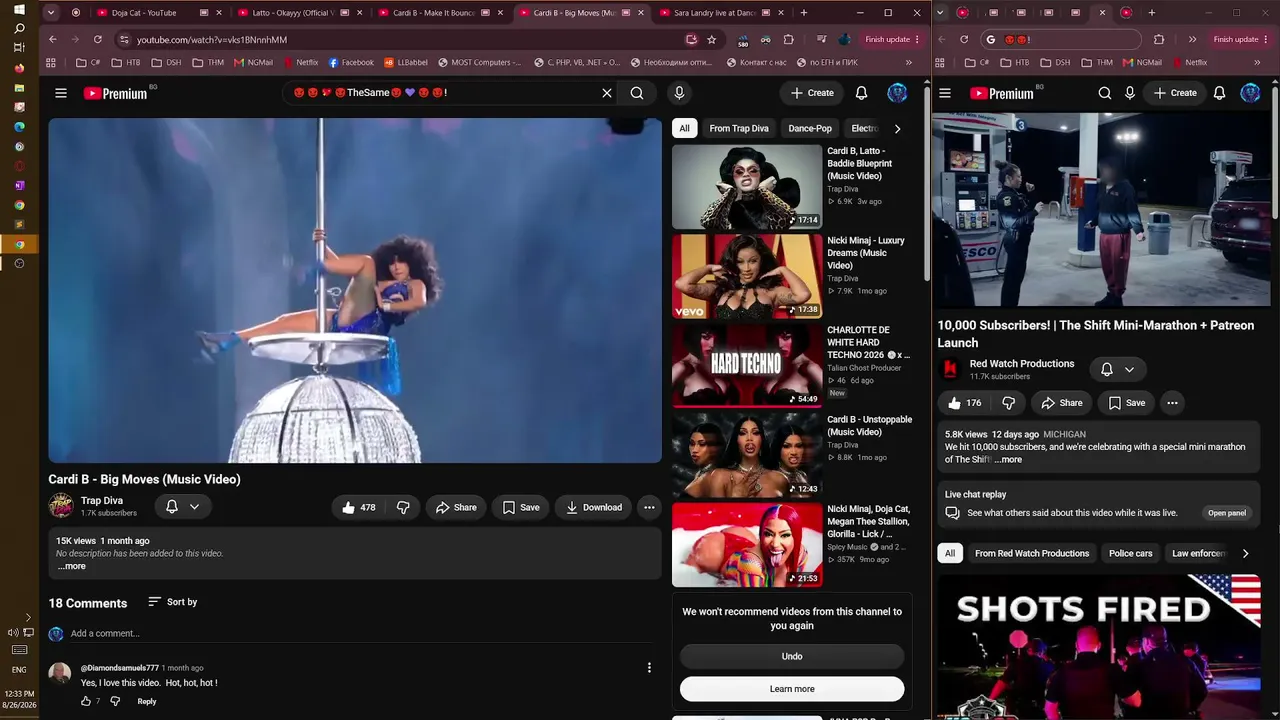Reply to Diamondsamuels777's comment
This screenshot has width=1280, height=720.
pyautogui.click(x=147, y=701)
